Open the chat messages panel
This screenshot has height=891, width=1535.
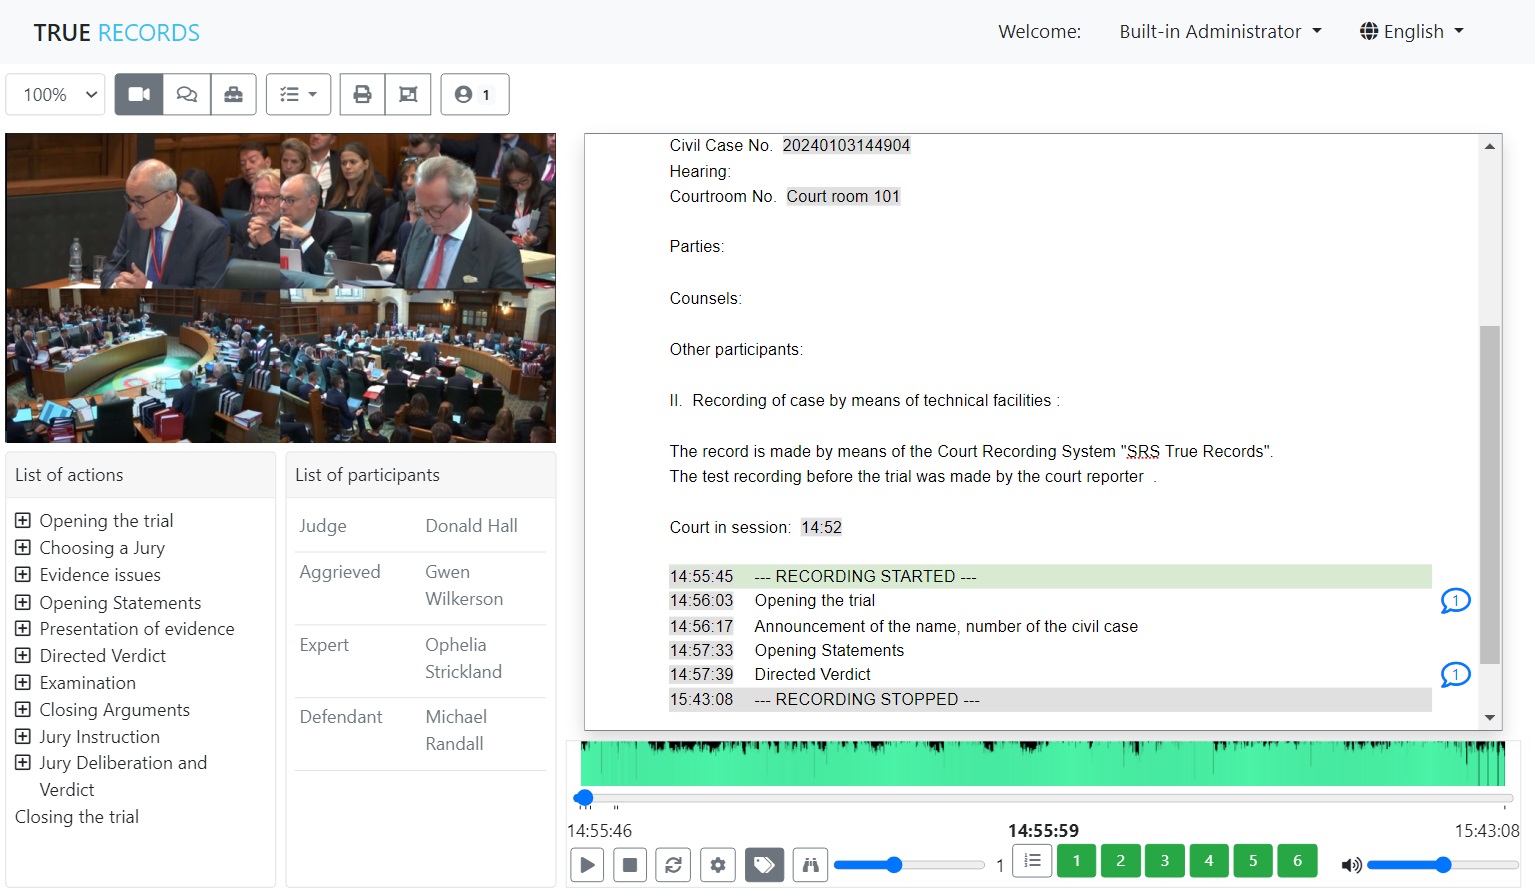pyautogui.click(x=186, y=94)
